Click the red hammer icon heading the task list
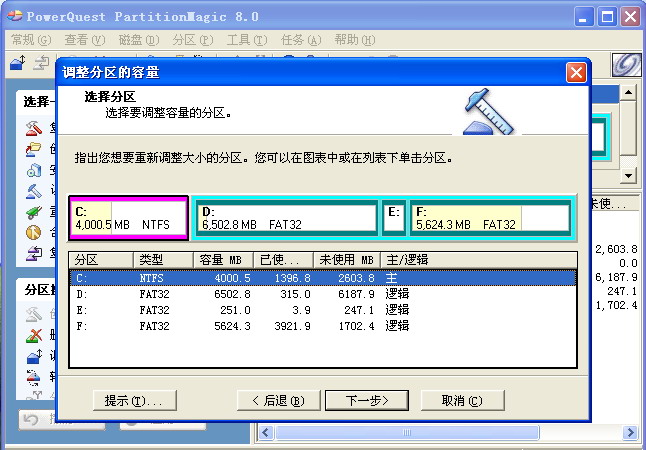 coord(33,128)
